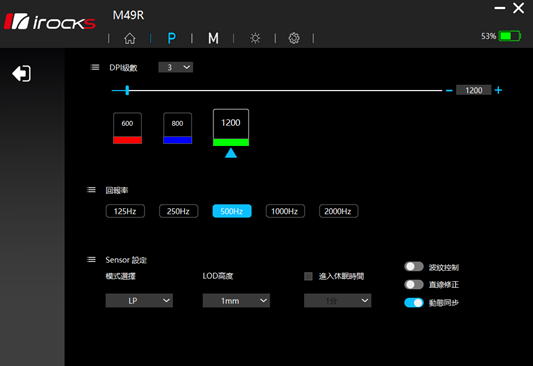Switch to the P performance tab
533x366 pixels.
172,38
